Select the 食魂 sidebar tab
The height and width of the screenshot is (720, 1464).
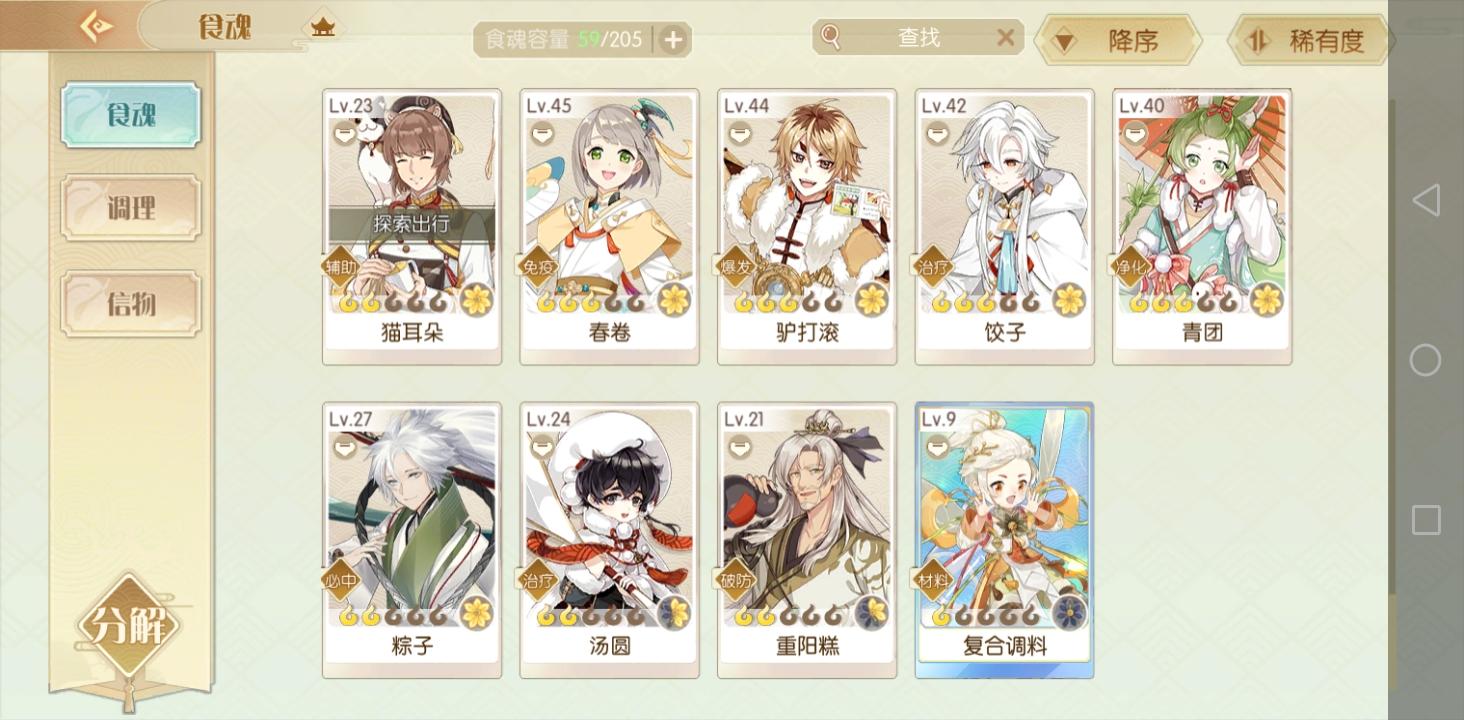click(131, 115)
